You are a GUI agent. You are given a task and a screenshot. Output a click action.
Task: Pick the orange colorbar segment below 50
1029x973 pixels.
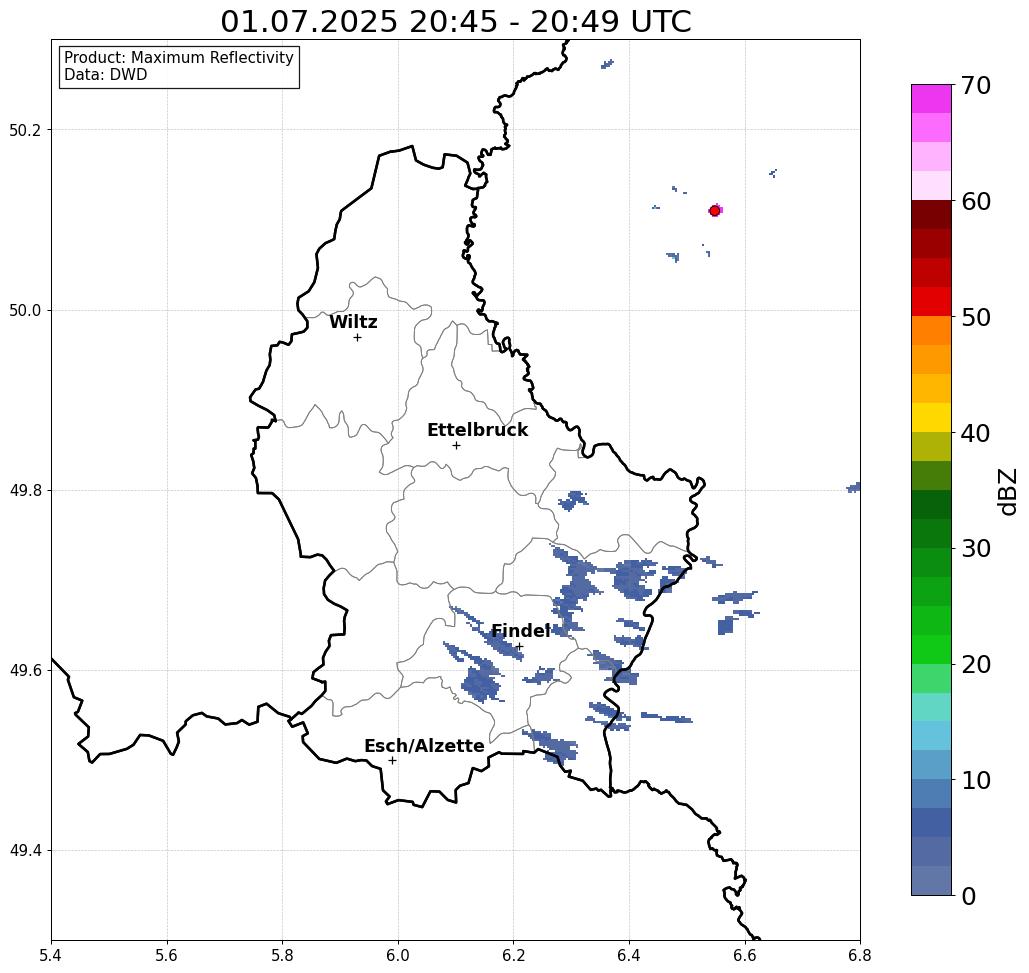coord(931,331)
